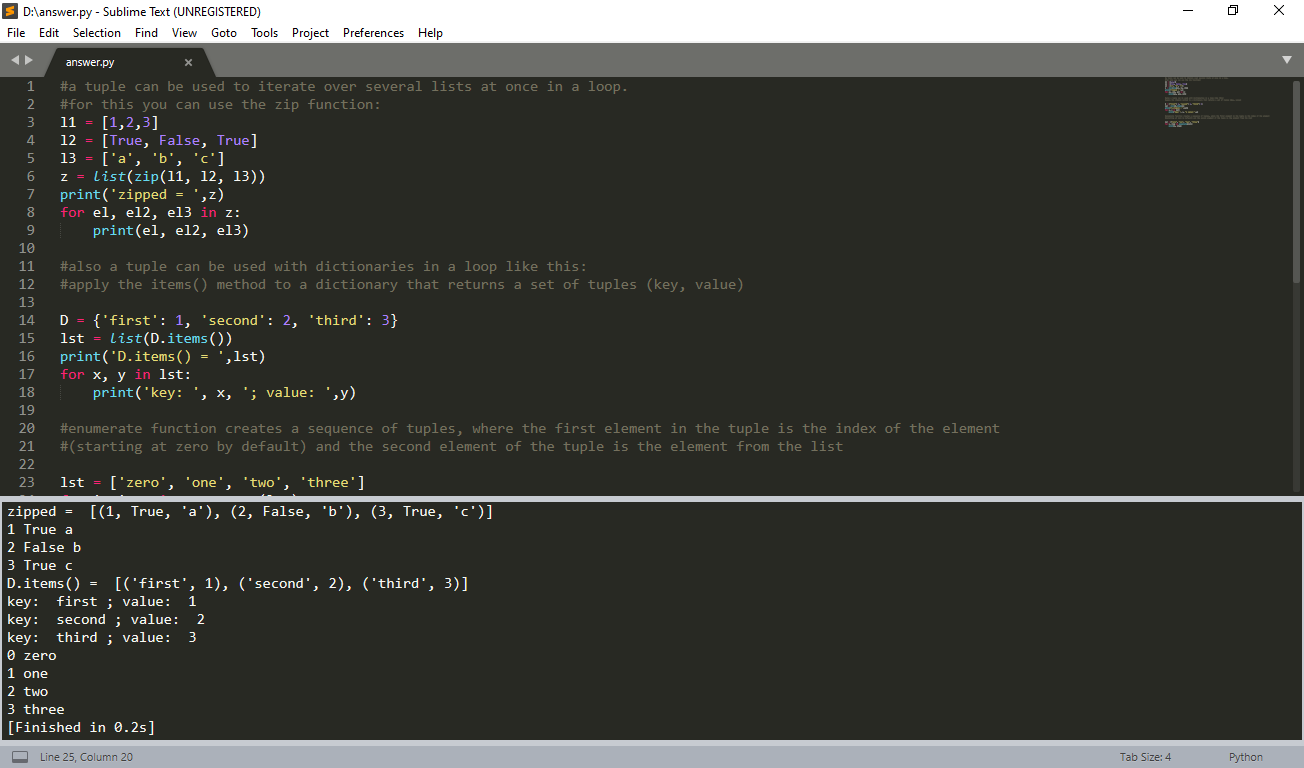Image resolution: width=1304 pixels, height=768 pixels.
Task: Click the tab scroll right arrow
Action: click(29, 61)
